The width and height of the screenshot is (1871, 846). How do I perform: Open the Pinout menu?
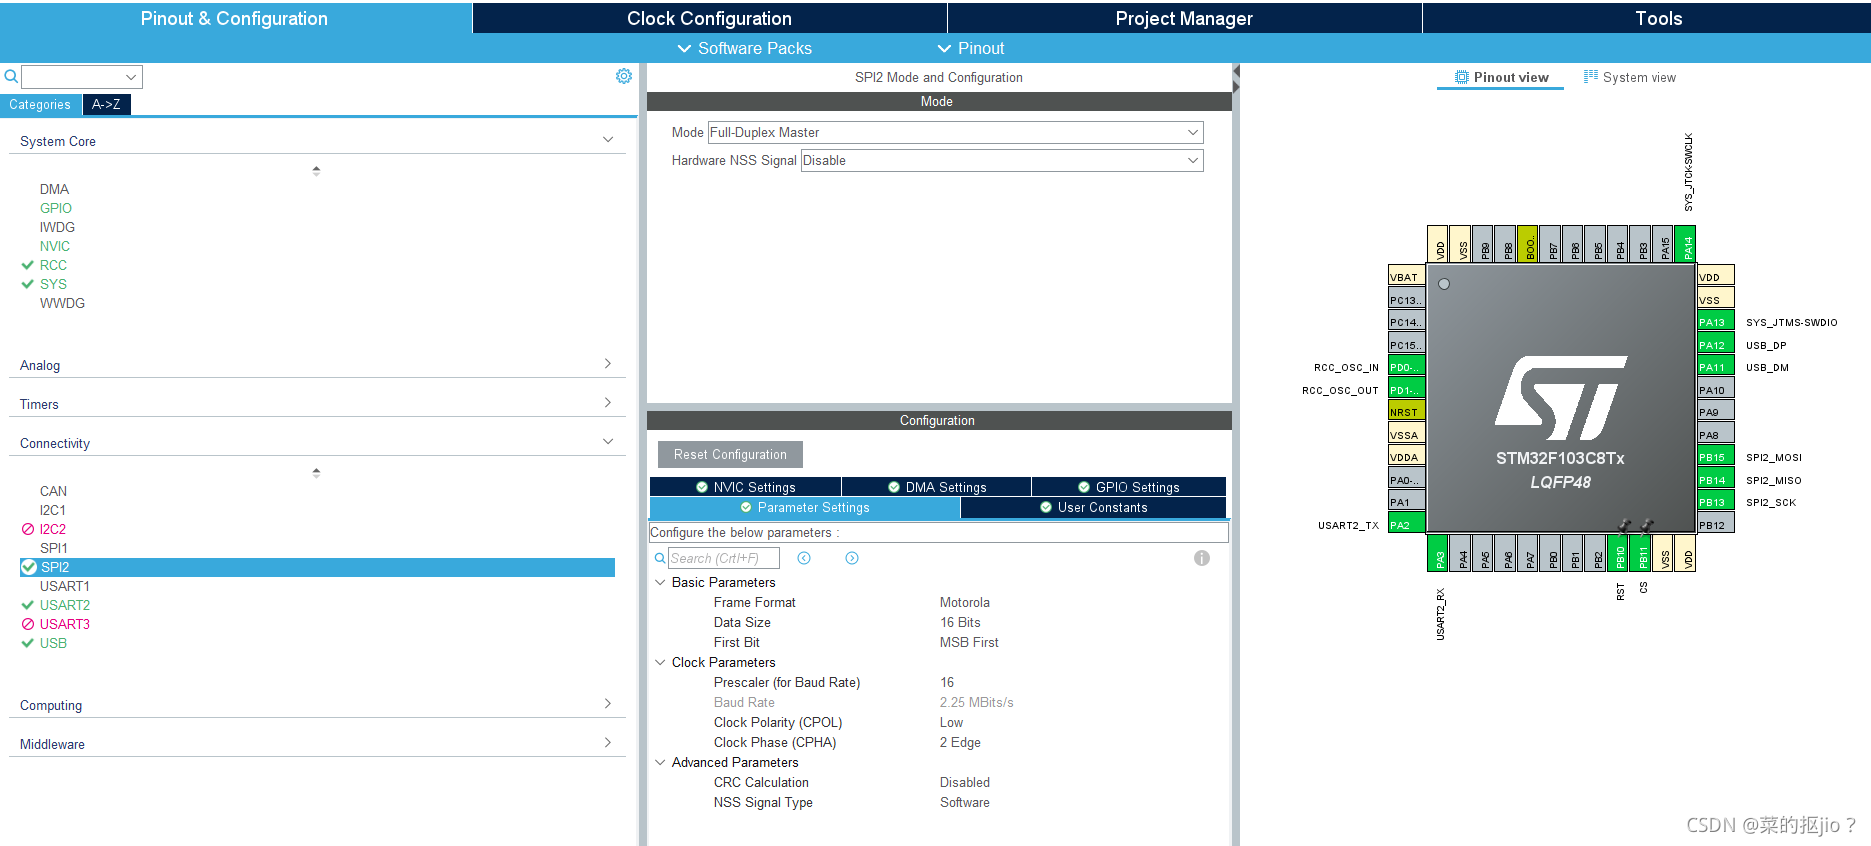pyautogui.click(x=971, y=48)
